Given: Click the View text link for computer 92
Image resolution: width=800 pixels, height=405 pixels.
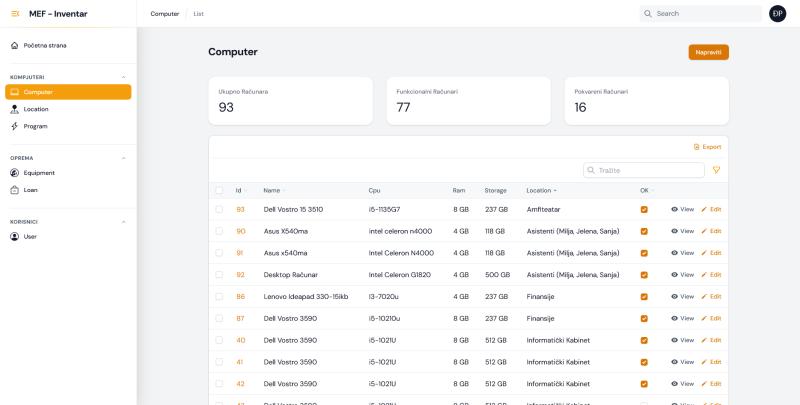Looking at the screenshot, I should pyautogui.click(x=687, y=274).
